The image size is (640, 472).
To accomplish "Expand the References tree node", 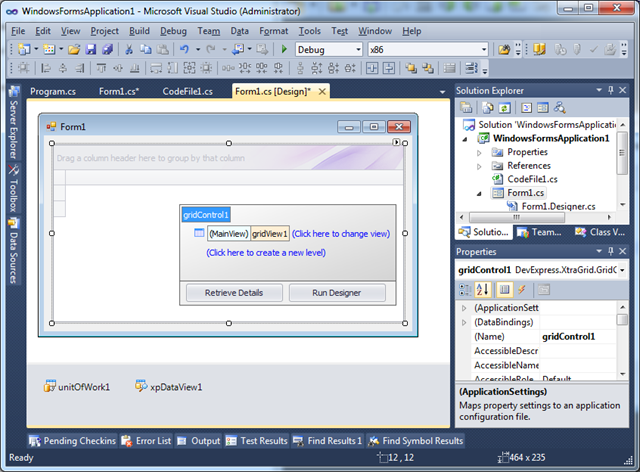I will (479, 166).
